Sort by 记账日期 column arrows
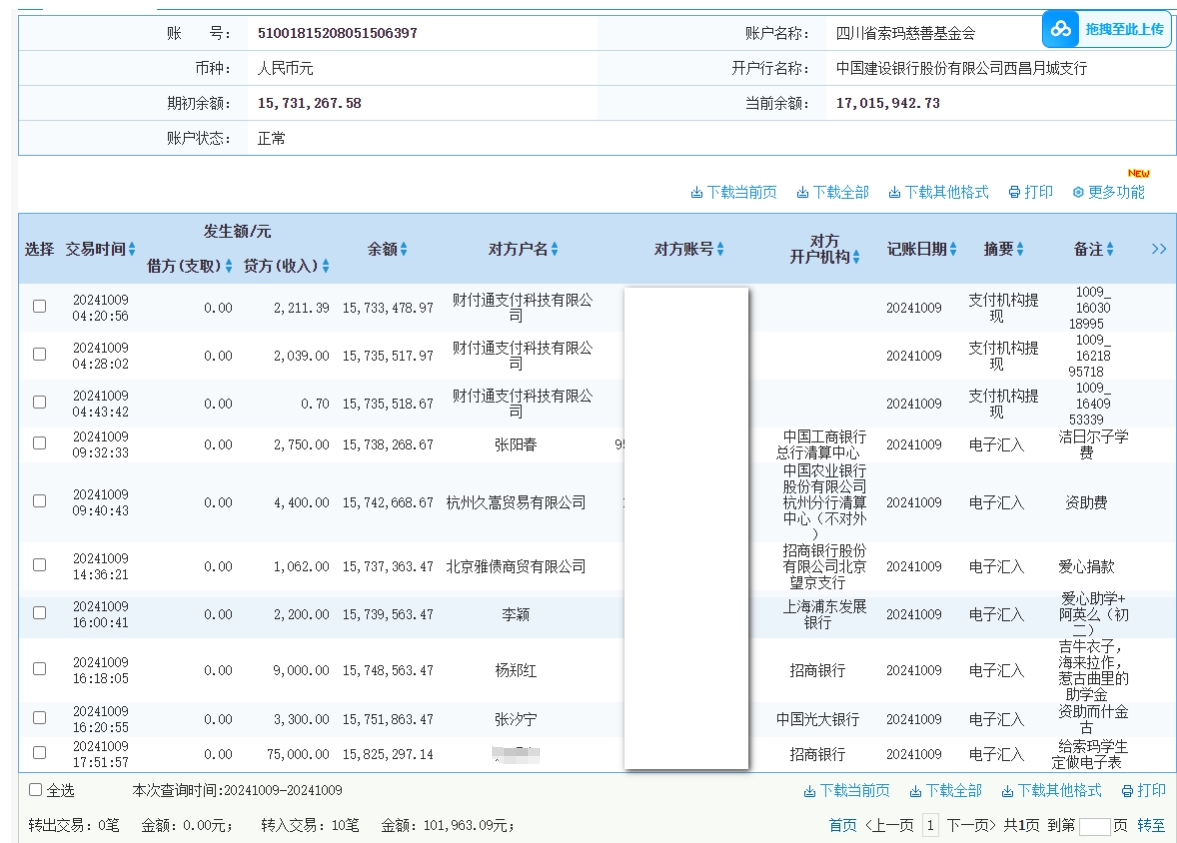The image size is (1177, 843). [x=953, y=248]
